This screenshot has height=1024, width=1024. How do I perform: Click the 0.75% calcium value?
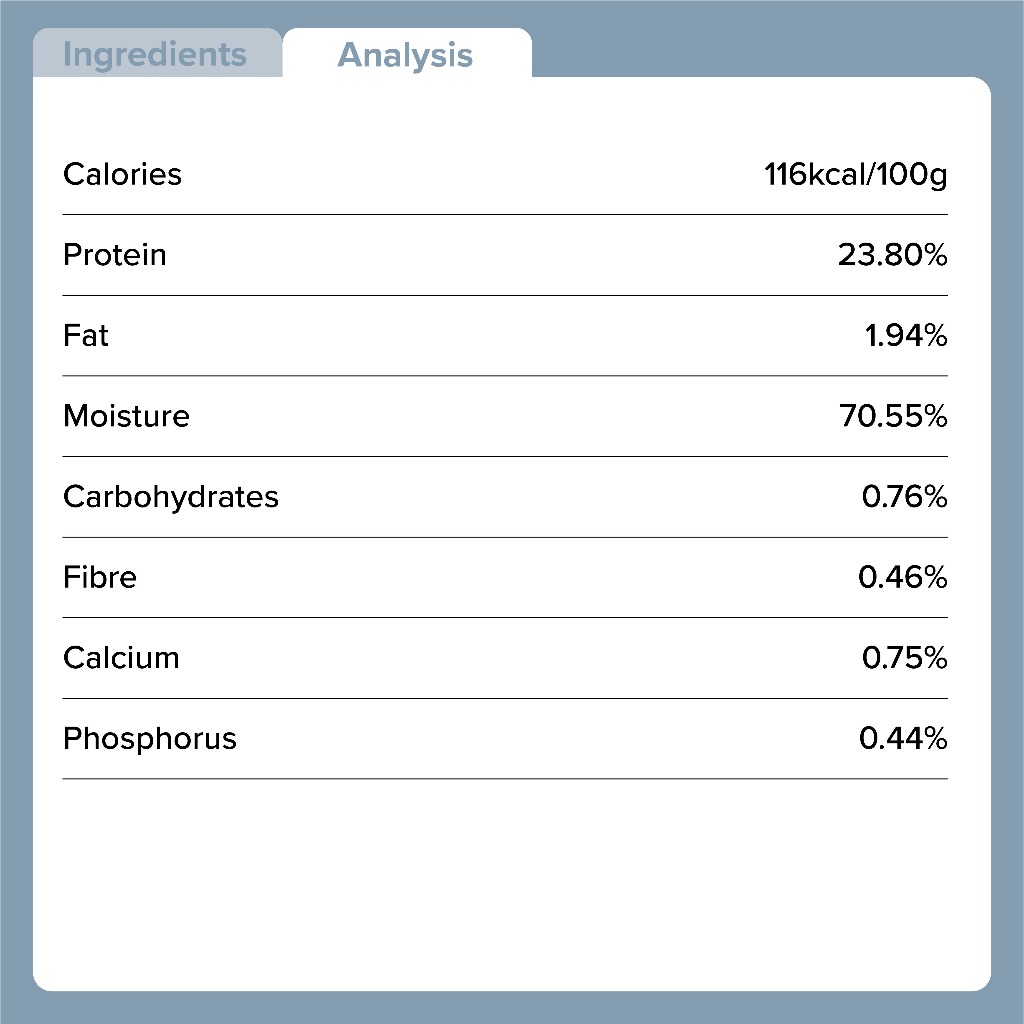click(x=904, y=658)
